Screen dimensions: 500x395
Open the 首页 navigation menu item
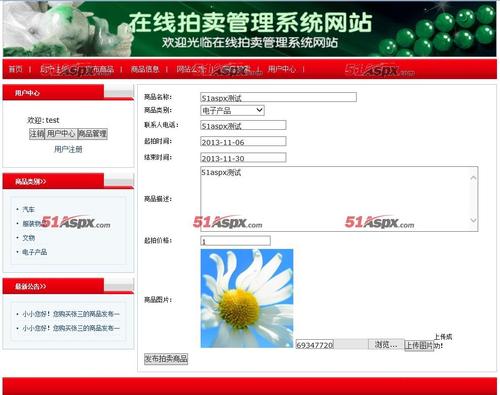15,69
